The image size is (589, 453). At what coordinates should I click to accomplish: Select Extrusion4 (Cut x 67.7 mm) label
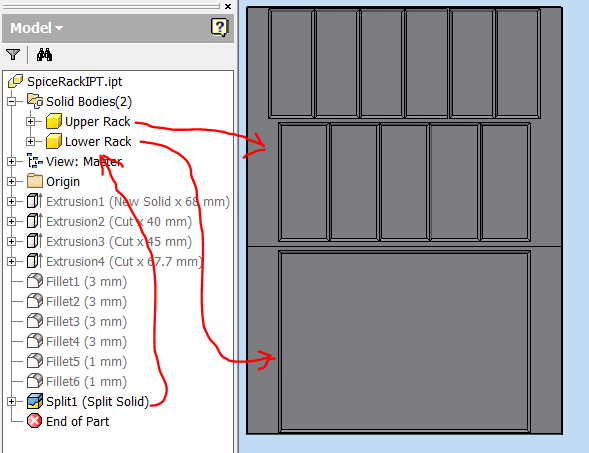(124, 261)
